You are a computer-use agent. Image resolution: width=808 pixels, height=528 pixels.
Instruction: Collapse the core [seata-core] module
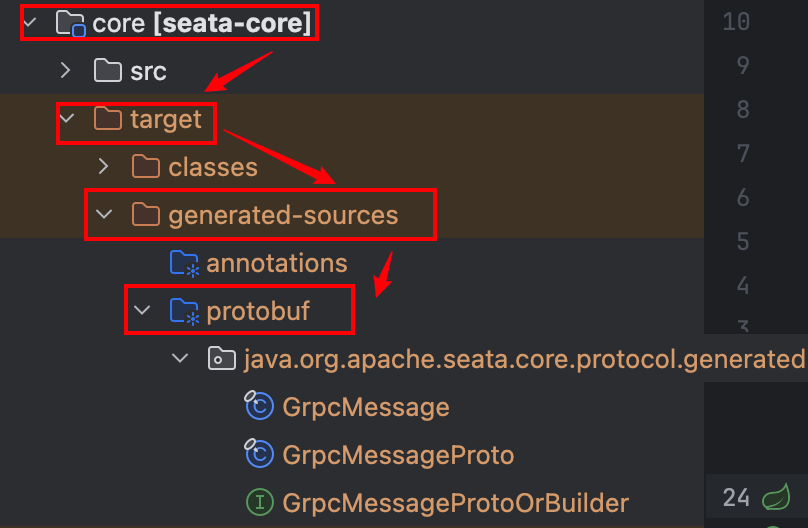[27, 23]
